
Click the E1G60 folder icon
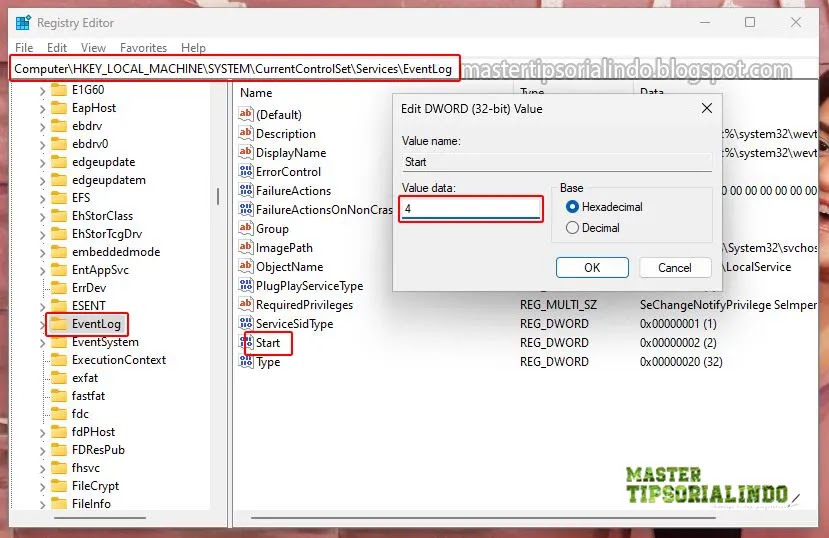[59, 89]
